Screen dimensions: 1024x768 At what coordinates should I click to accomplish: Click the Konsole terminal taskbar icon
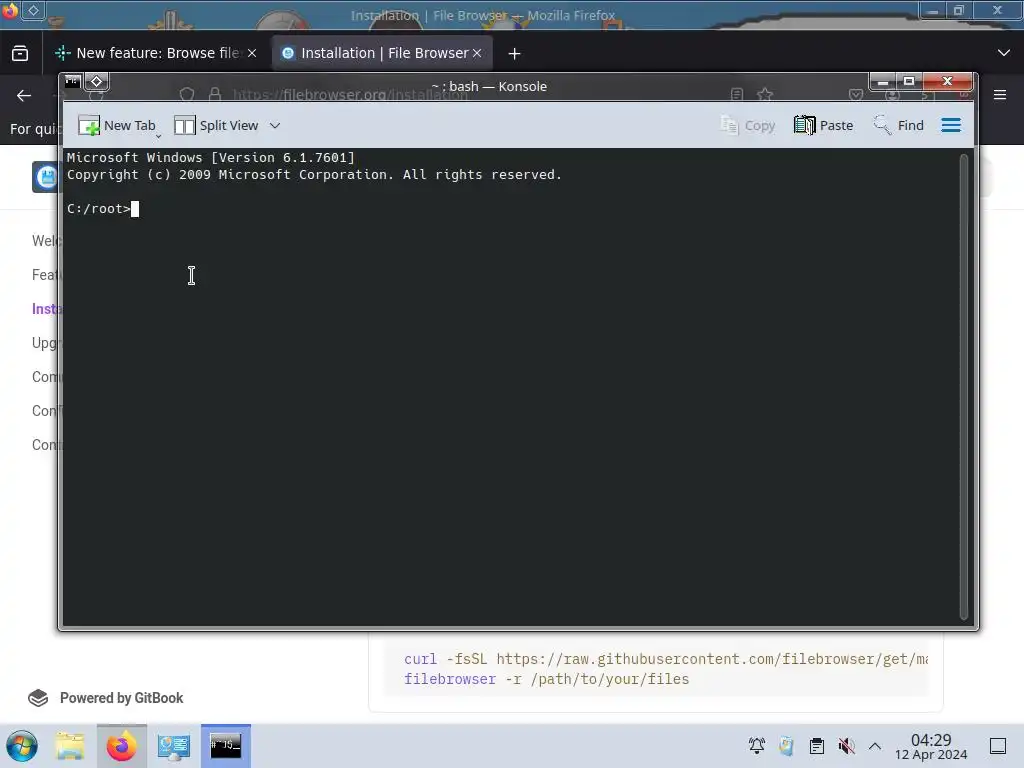point(225,746)
